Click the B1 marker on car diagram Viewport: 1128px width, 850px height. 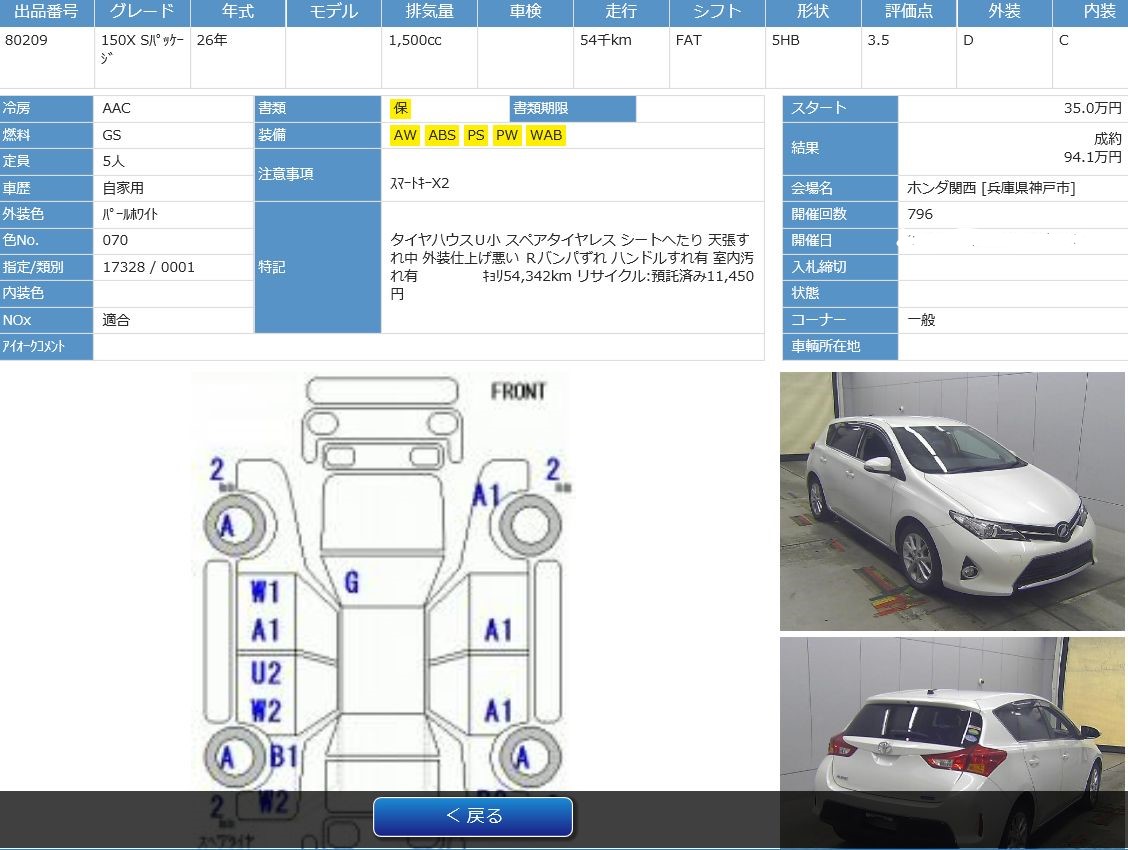click(284, 756)
